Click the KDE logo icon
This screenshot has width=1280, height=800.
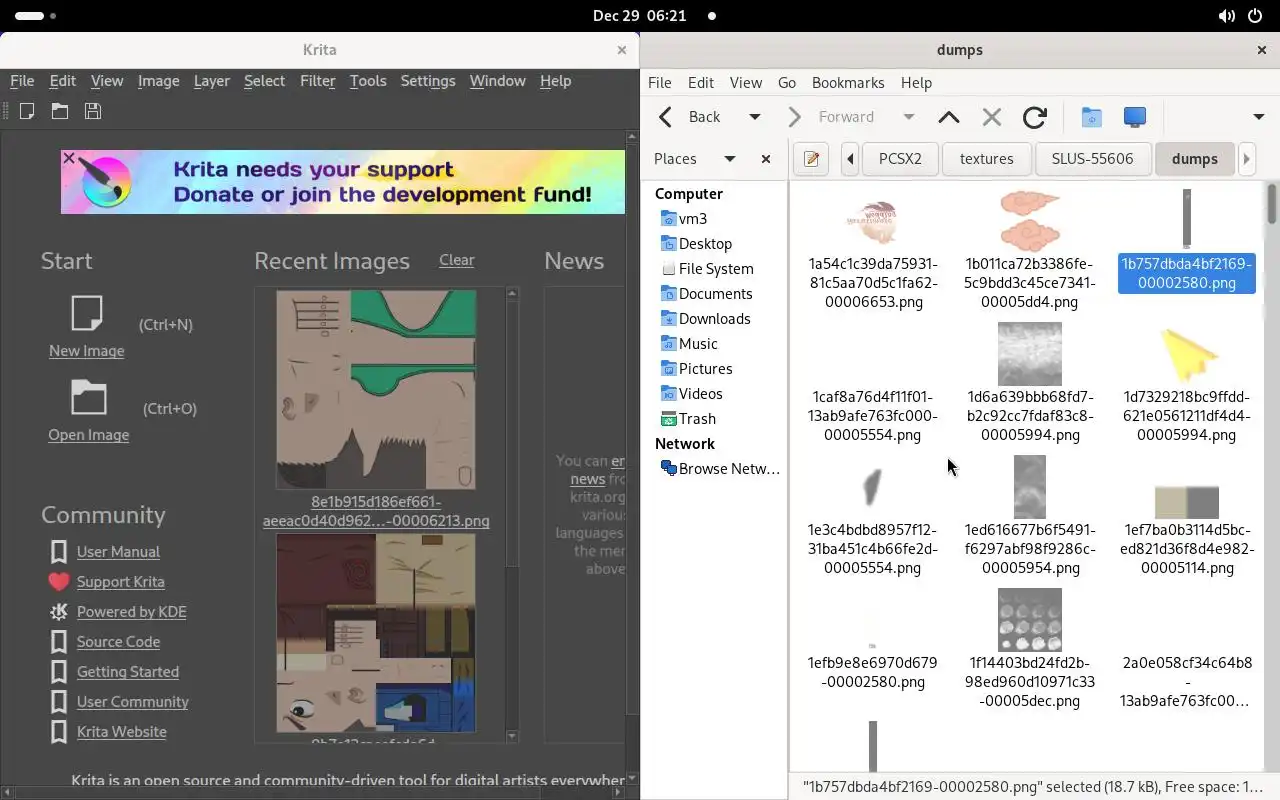[x=59, y=612]
